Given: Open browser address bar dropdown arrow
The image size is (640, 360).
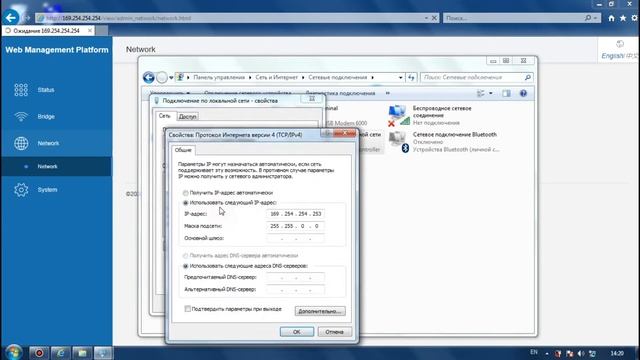Looking at the screenshot, I should click(426, 18).
